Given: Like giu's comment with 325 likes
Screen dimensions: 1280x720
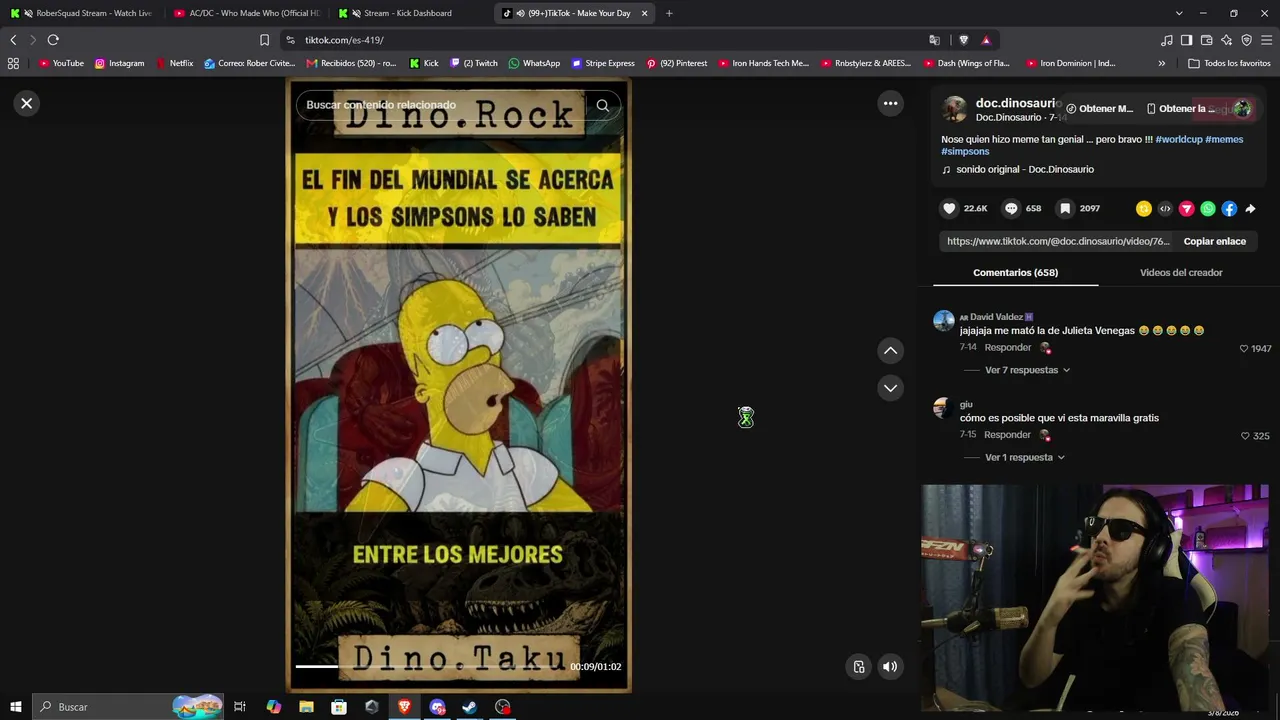Looking at the screenshot, I should coord(1245,436).
